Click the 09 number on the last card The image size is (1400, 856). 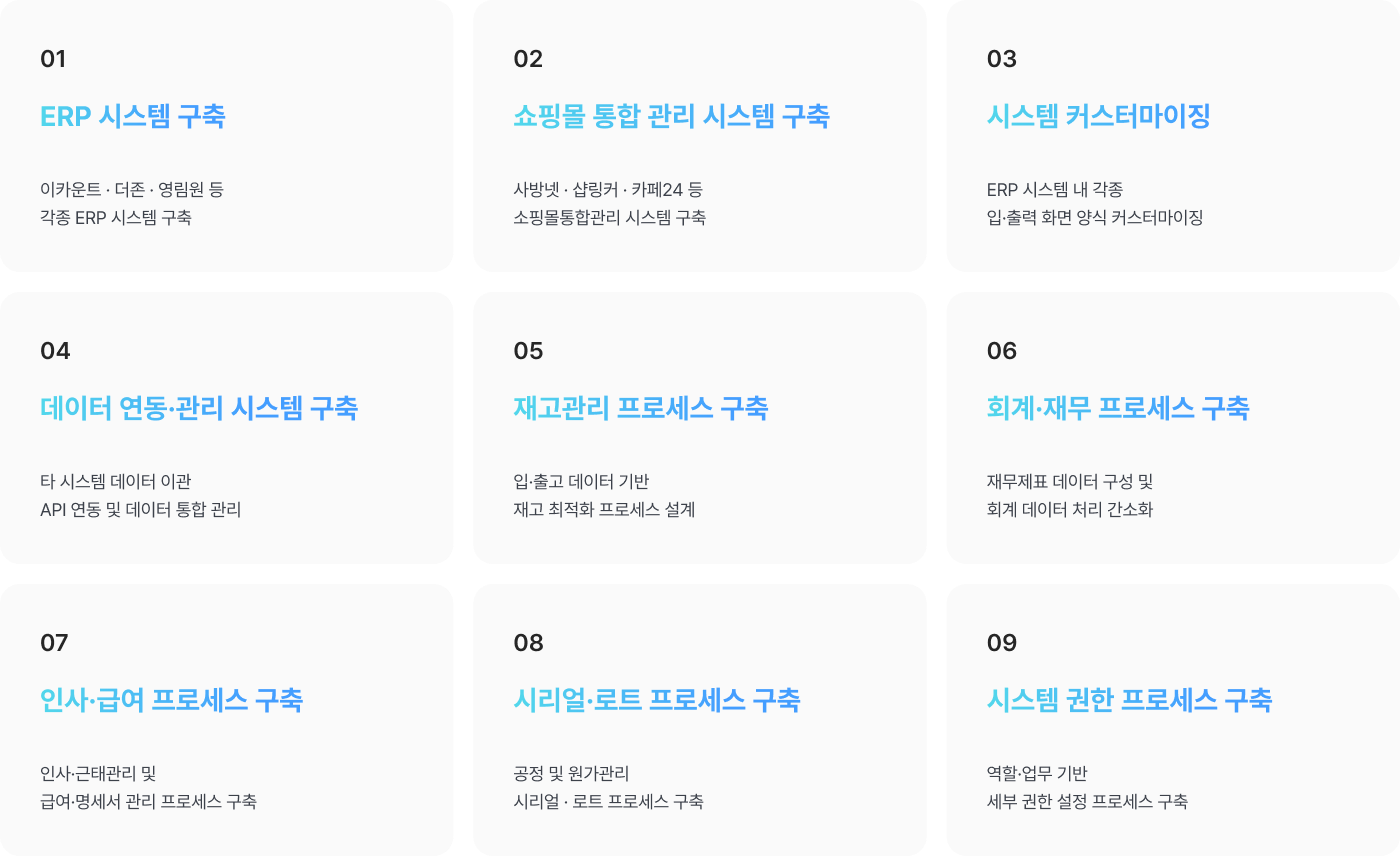coord(1001,643)
